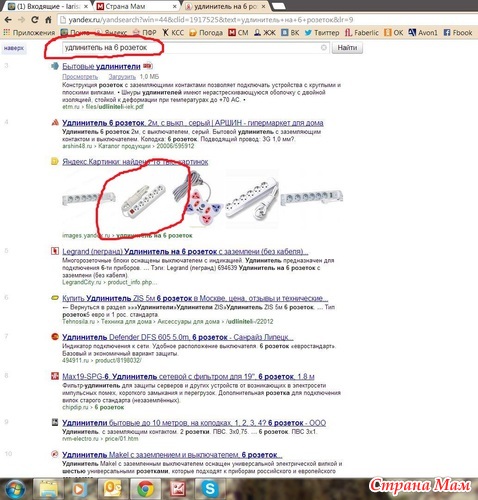Click the наверх button
This screenshot has width=478, height=500.
[14, 48]
